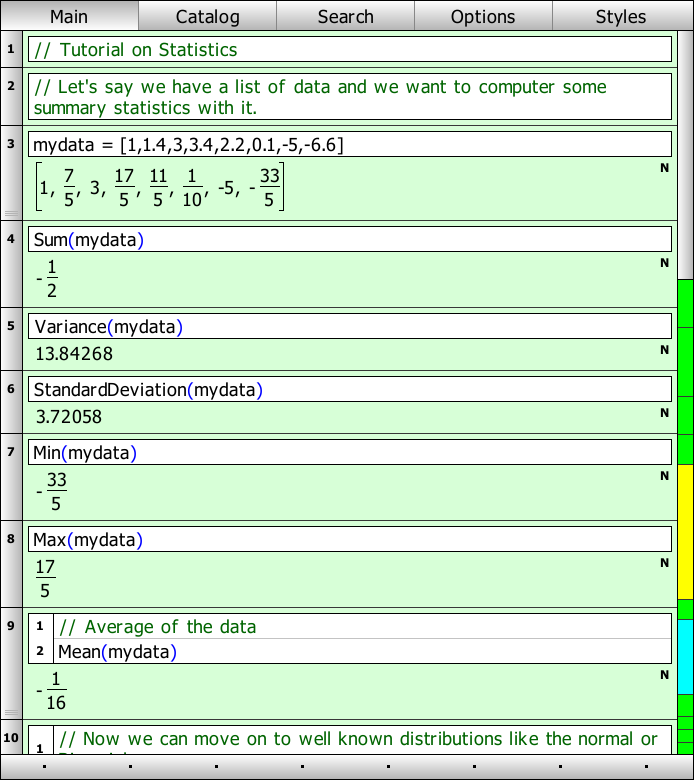Toggle the N indicator on the Variance result
The width and height of the screenshot is (694, 780).
click(664, 350)
